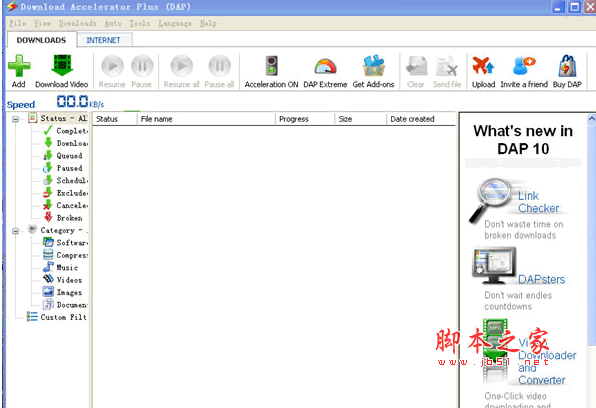596x408 pixels.
Task: Sort by the Size column header
Action: [360, 119]
